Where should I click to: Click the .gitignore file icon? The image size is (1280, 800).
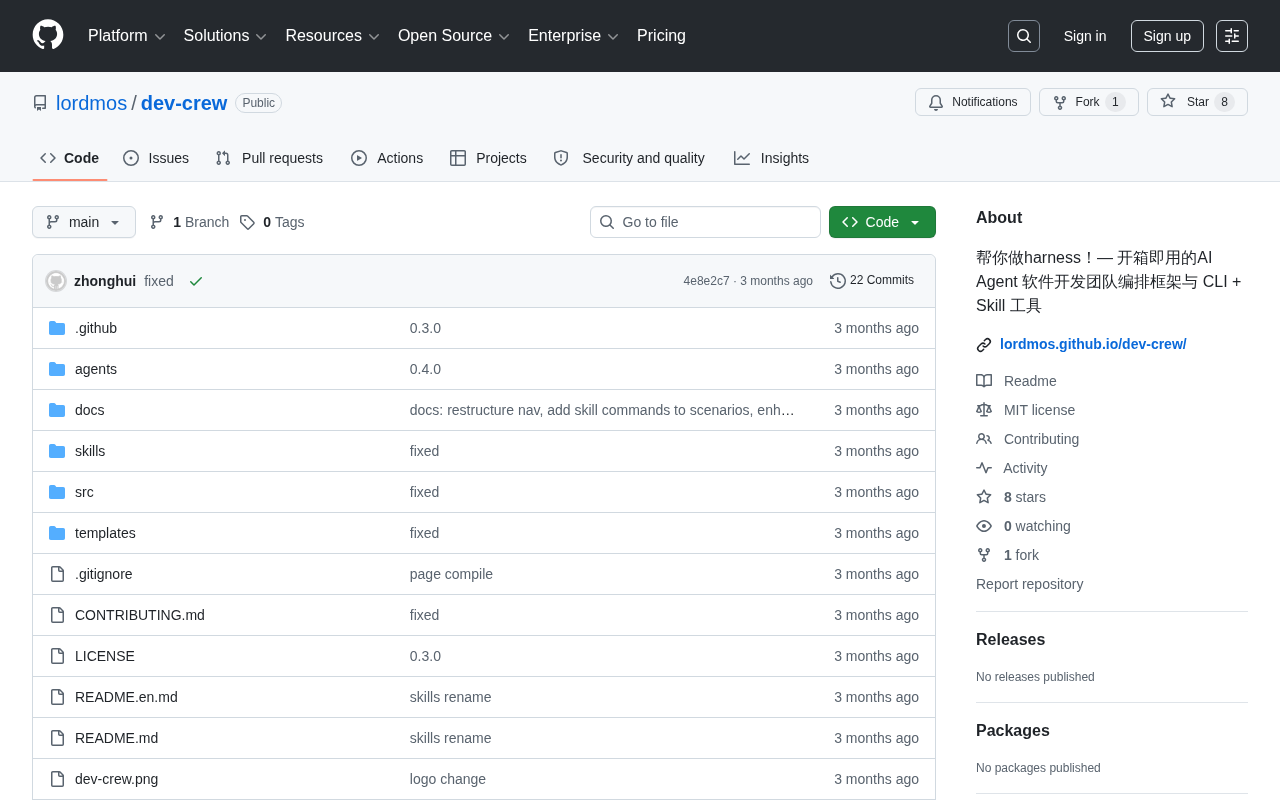(x=57, y=574)
